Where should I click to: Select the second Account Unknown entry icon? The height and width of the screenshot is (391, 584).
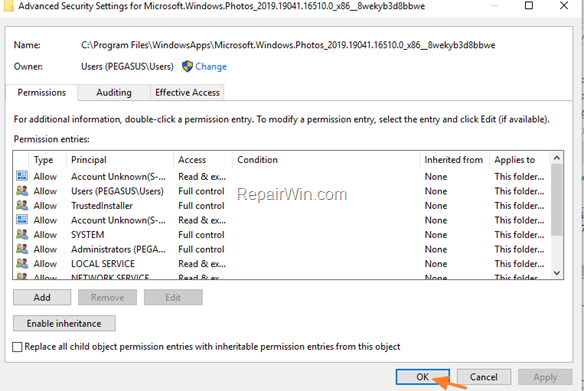22,220
